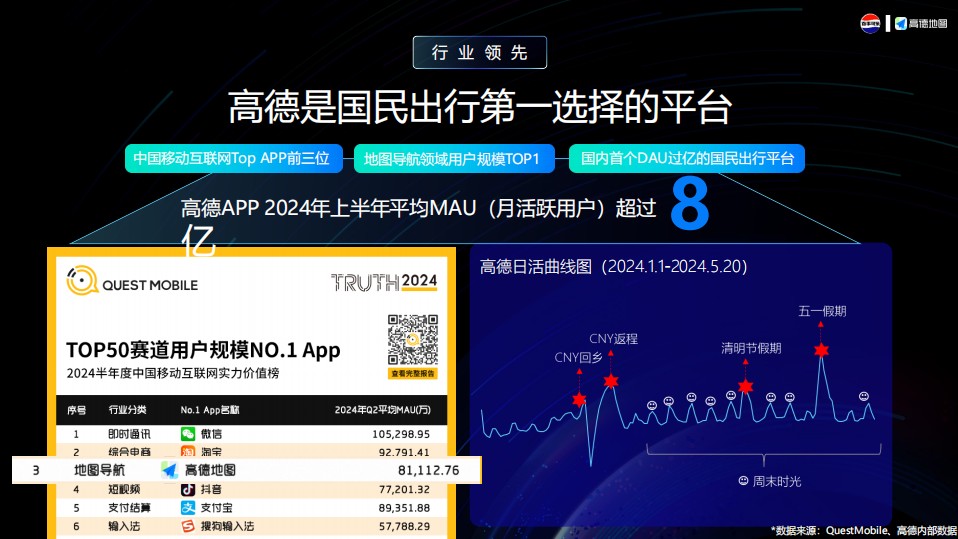Click the value 81,112.76

(428, 470)
